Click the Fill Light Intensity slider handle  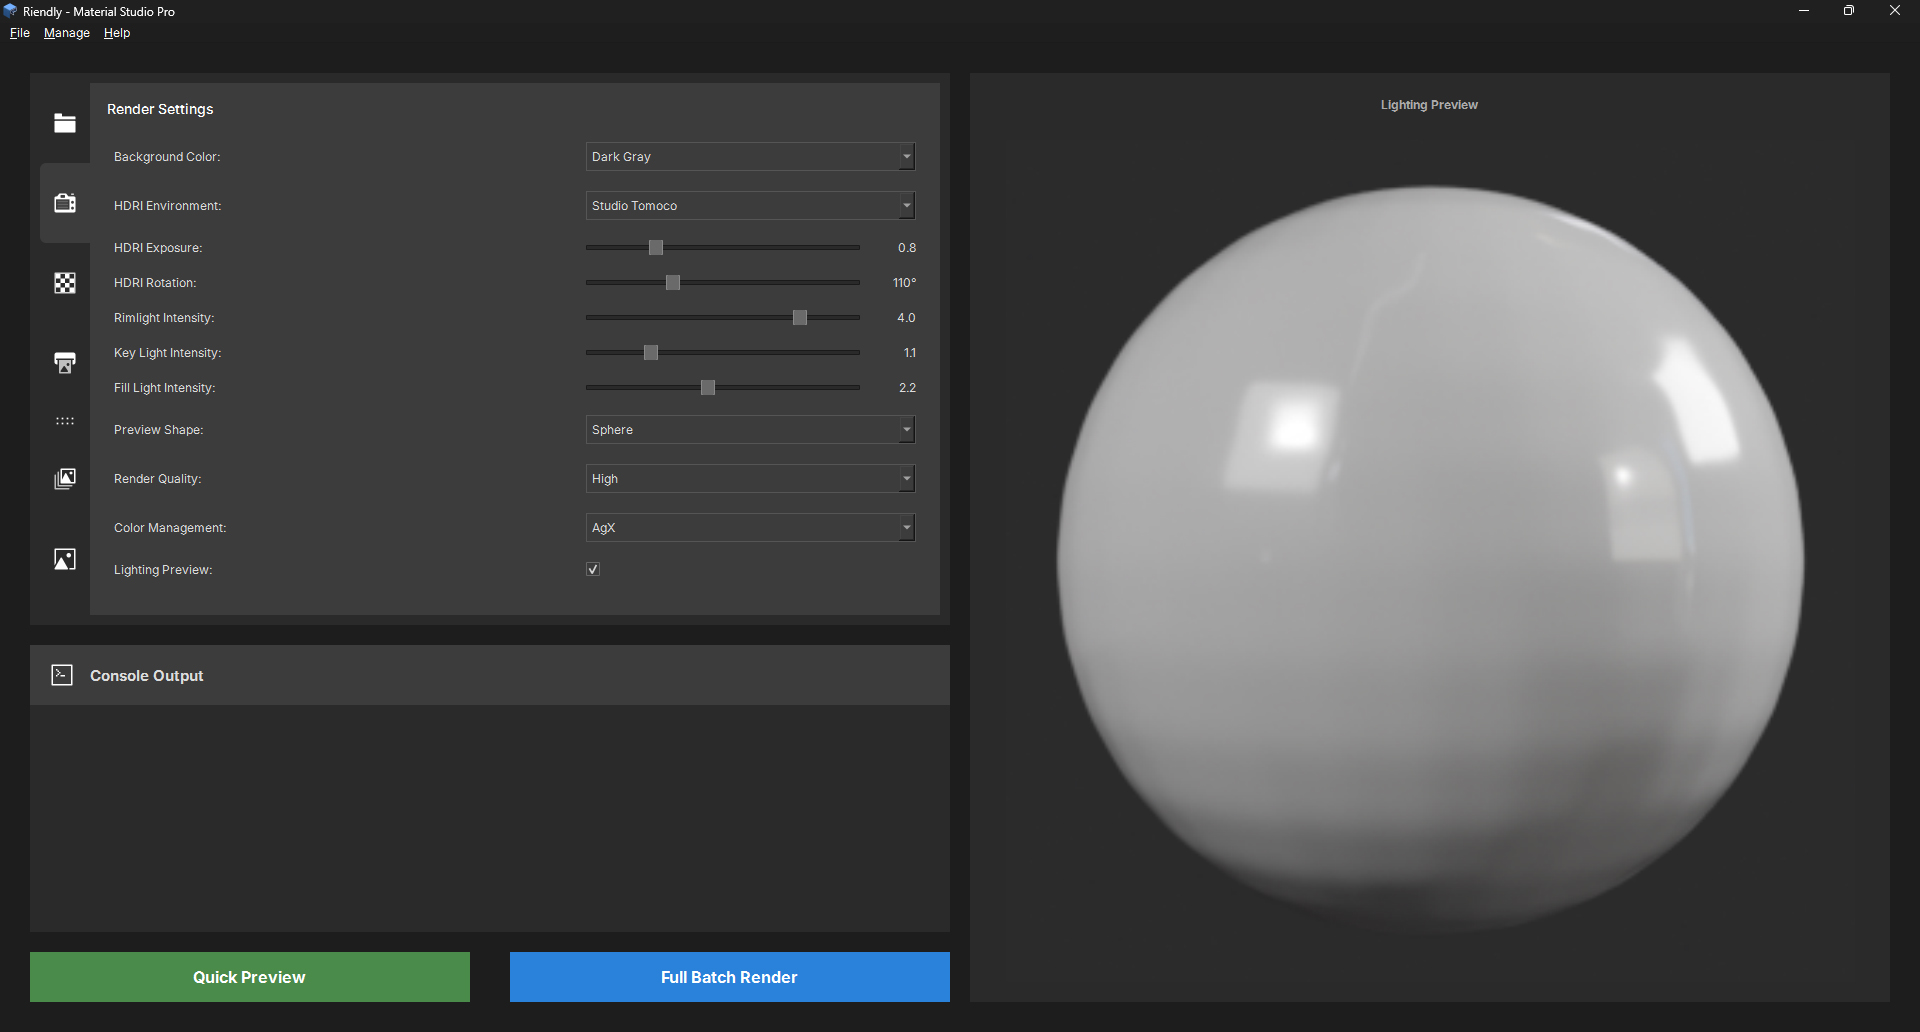[708, 387]
